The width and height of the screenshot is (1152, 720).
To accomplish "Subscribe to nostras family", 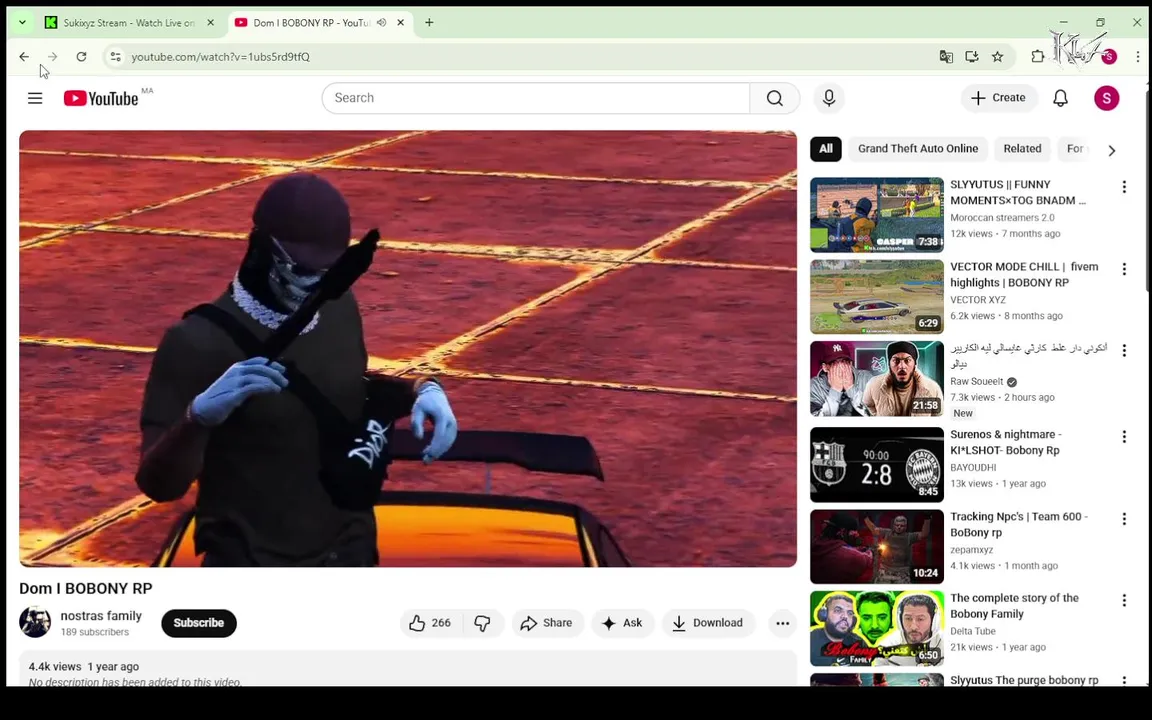I will [x=198, y=623].
